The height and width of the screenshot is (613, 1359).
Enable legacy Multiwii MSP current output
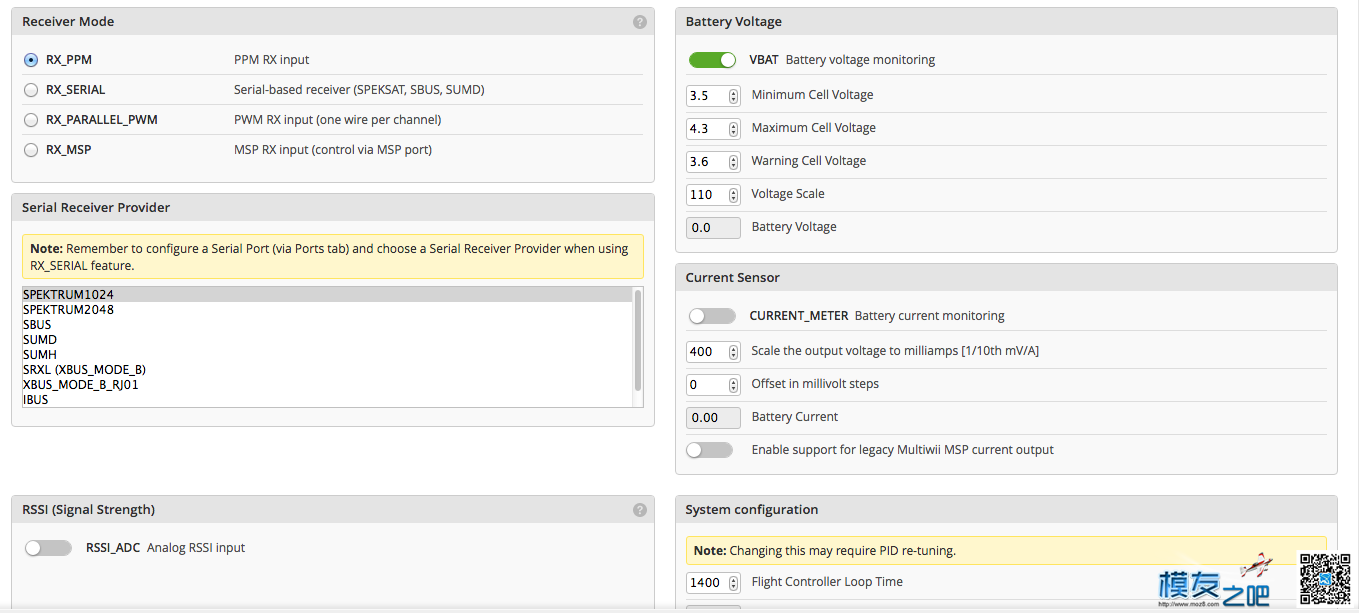click(710, 450)
